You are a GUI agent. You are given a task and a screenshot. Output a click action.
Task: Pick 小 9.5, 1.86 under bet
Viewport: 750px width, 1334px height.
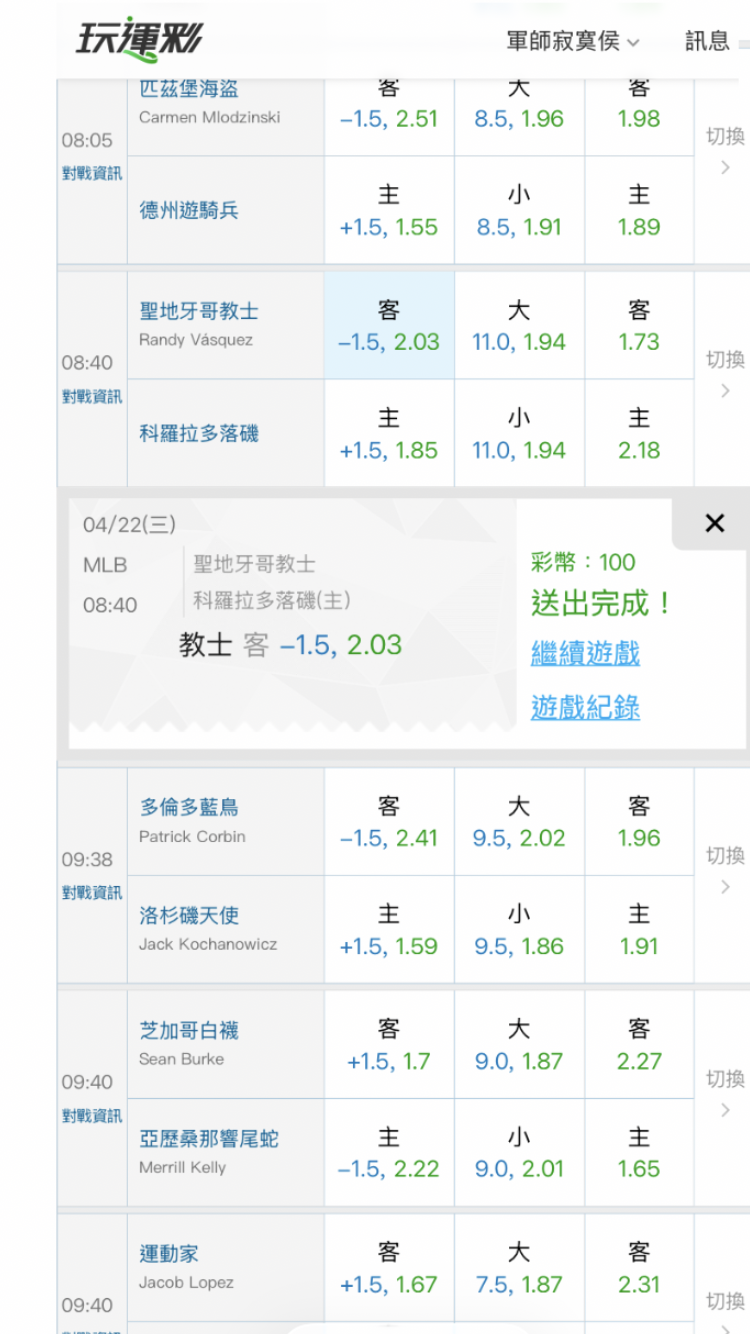(519, 930)
